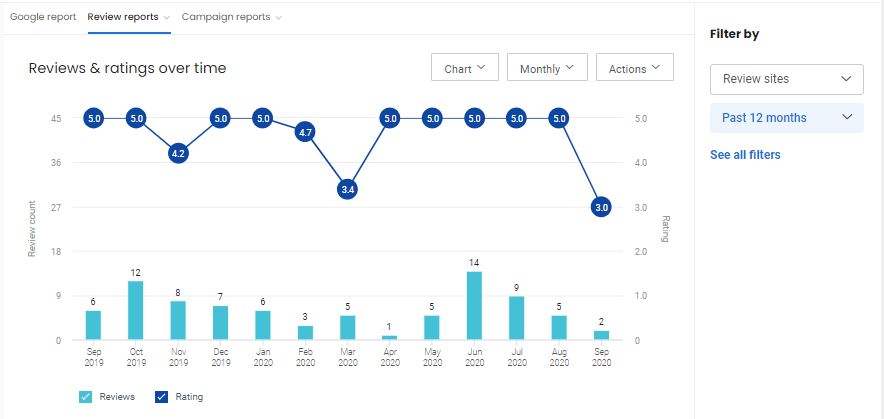The width and height of the screenshot is (884, 419).
Task: Expand the Chart type dropdown
Action: pos(464,68)
